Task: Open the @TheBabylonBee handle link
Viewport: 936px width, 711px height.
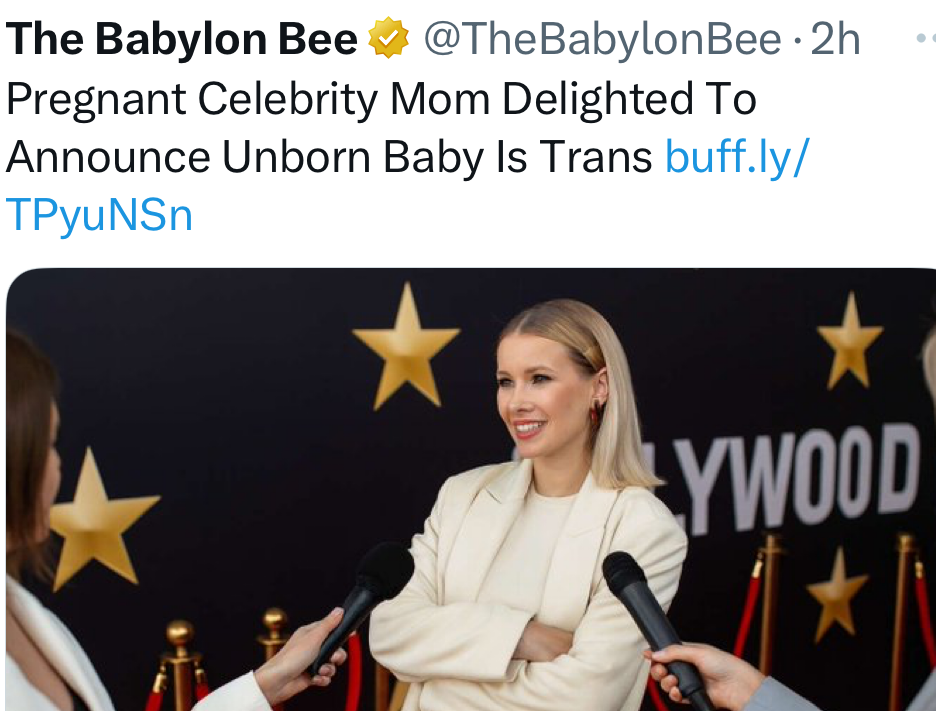Action: (602, 40)
